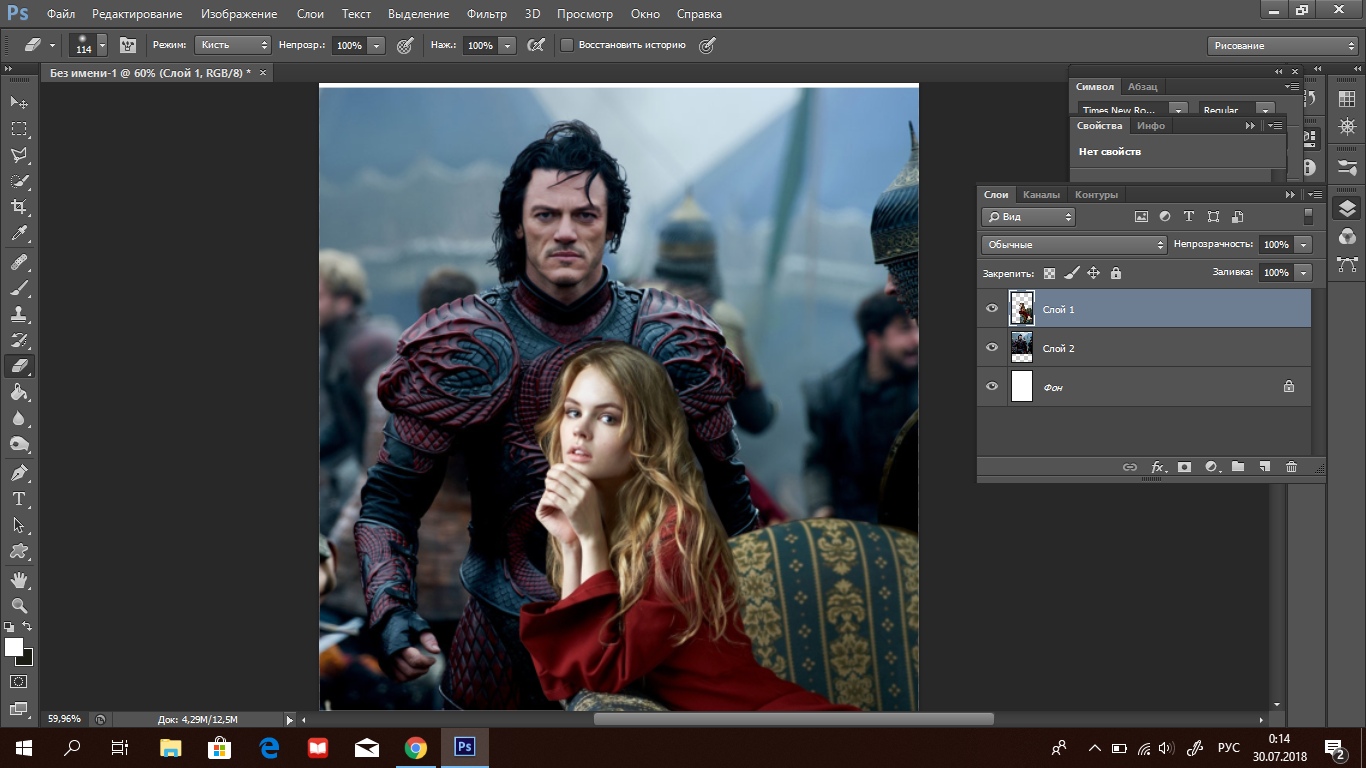
Task: Open Google Chrome from the taskbar
Action: [x=416, y=748]
